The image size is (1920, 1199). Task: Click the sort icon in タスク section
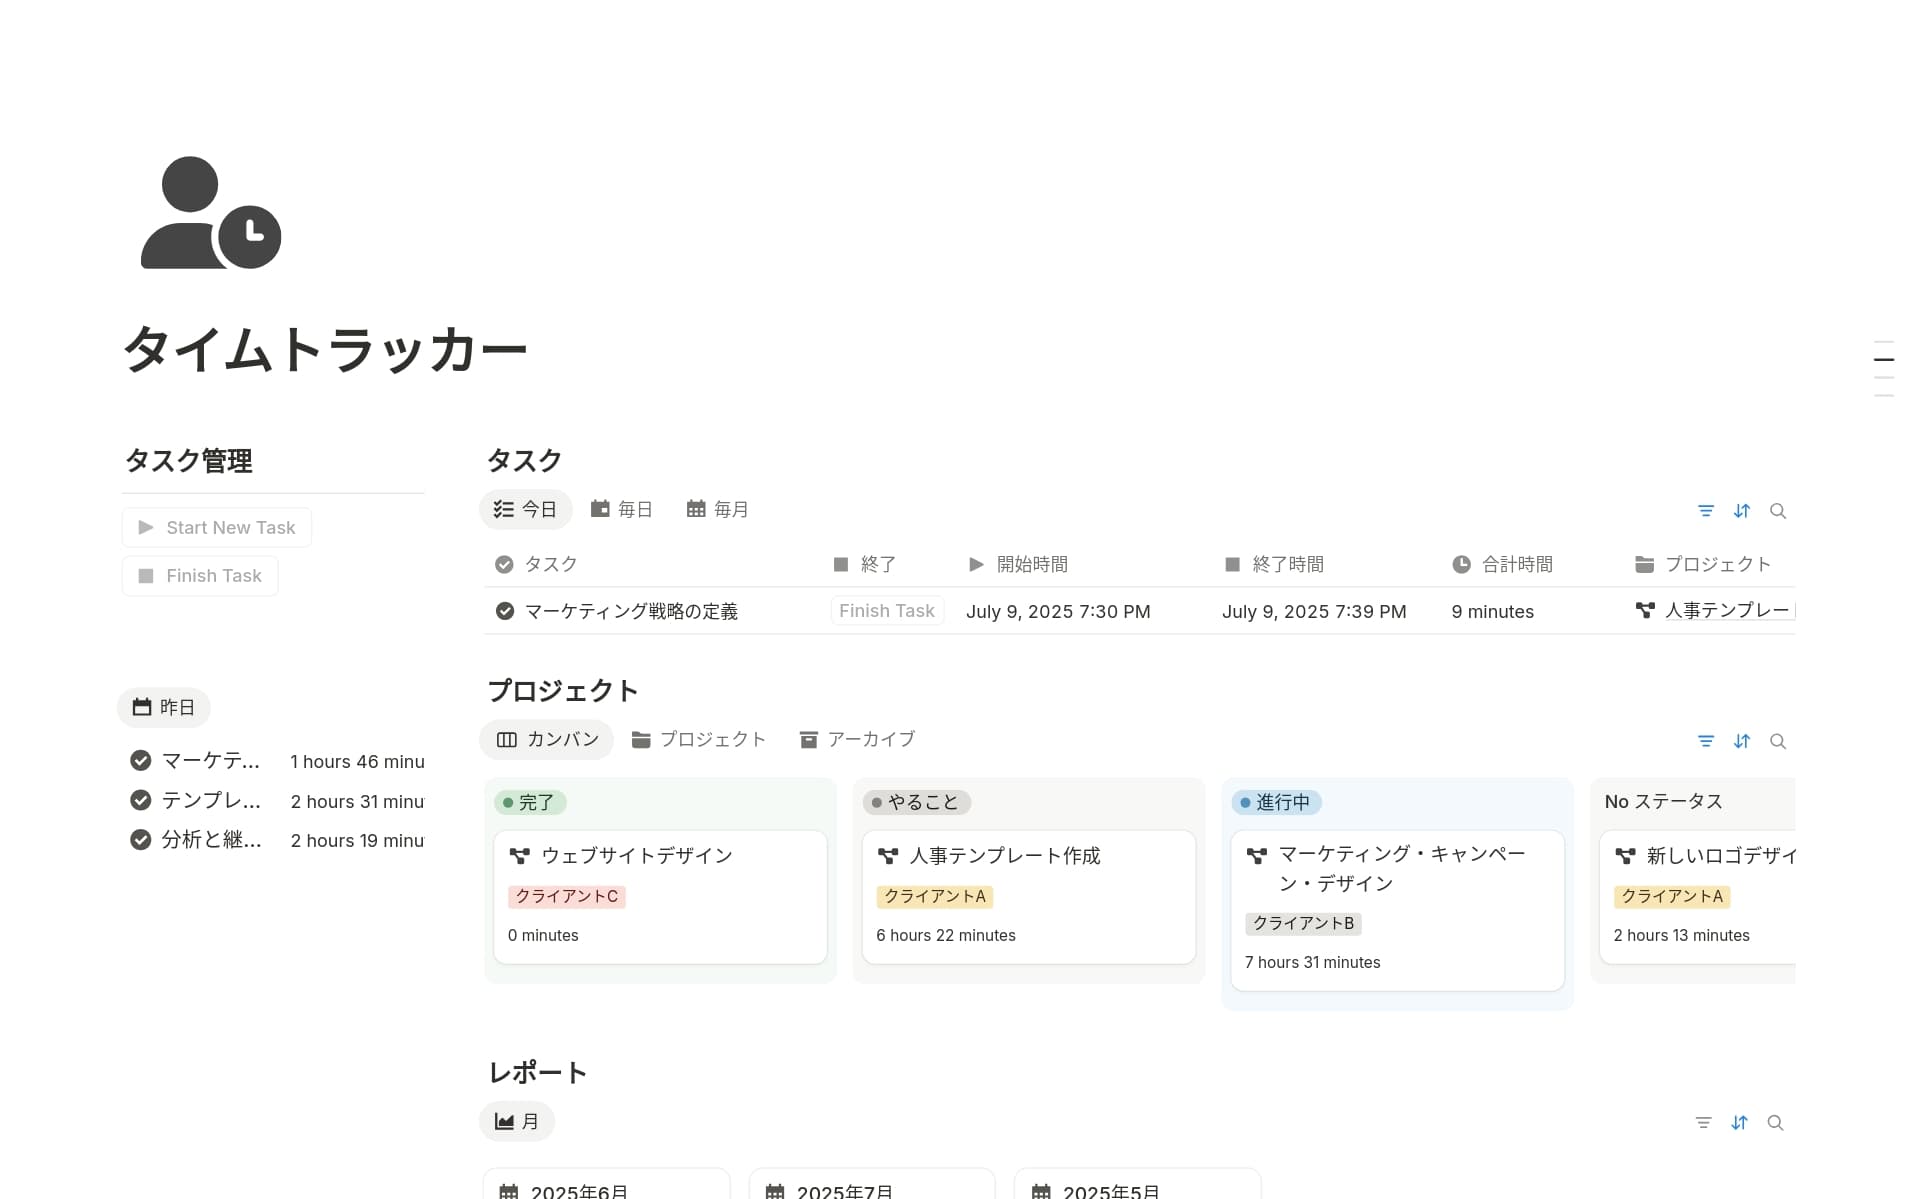tap(1742, 511)
